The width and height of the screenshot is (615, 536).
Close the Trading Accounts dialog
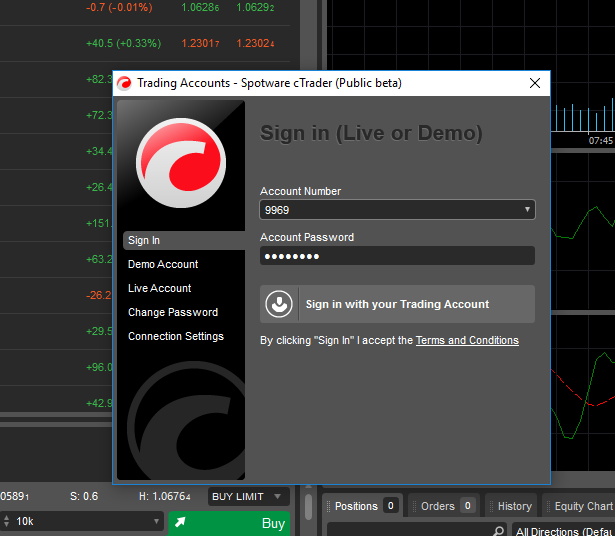coord(535,83)
